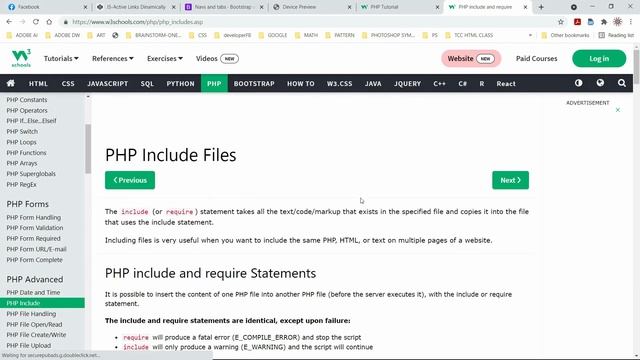Open Chrome three-dot menu

click(x=631, y=22)
